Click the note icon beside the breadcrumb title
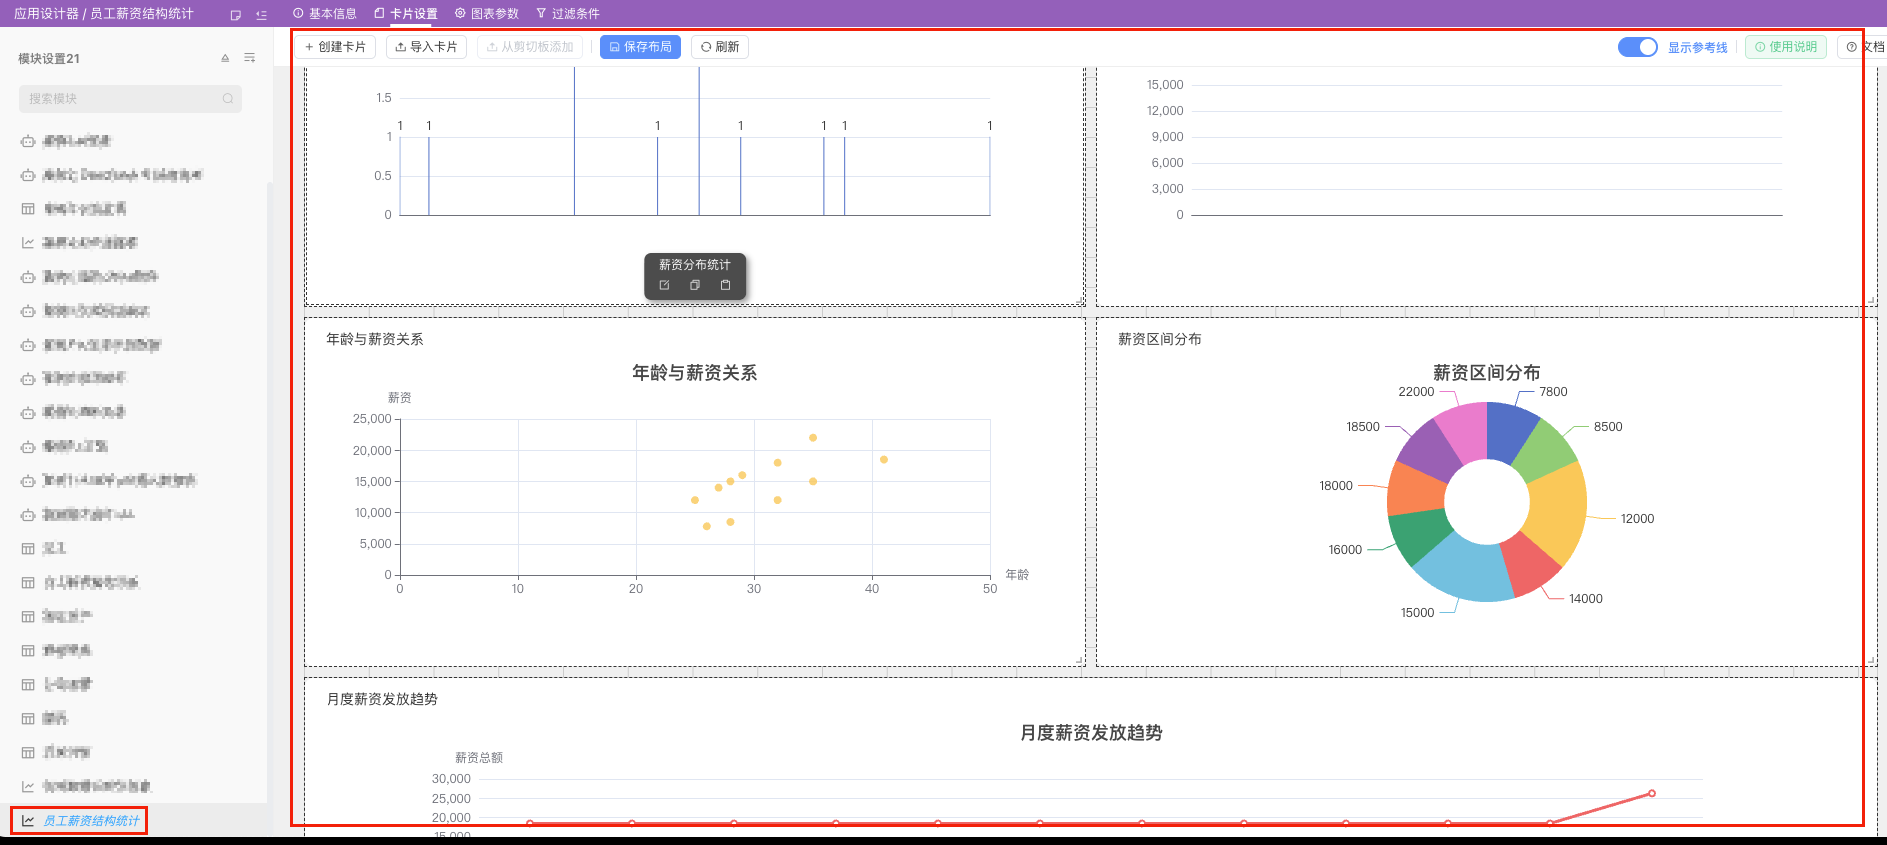The width and height of the screenshot is (1887, 845). 236,15
